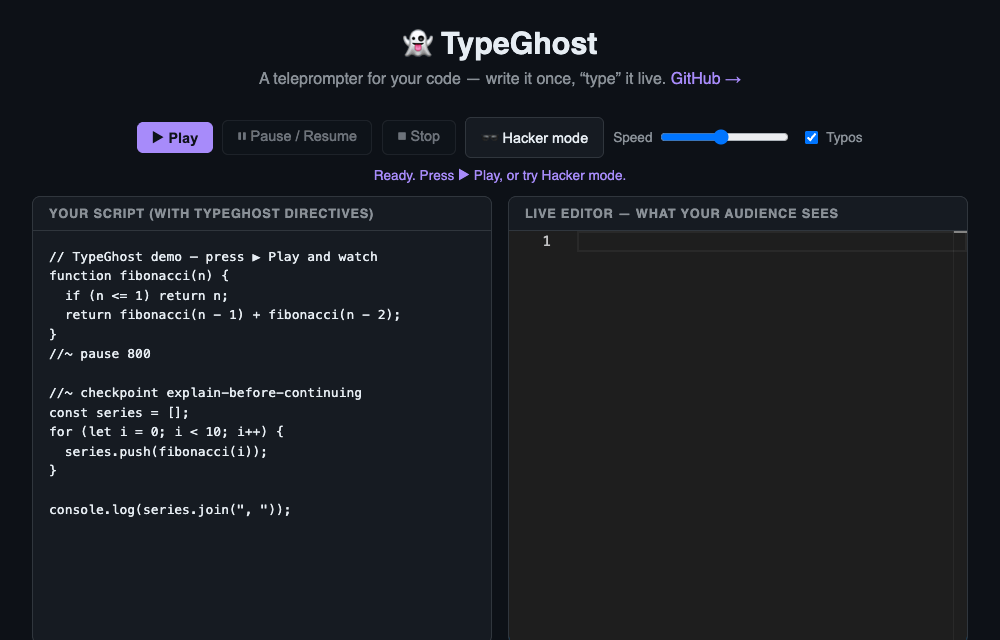Click the ghost emoji logo
Screen dimensions: 1000x640
(418, 44)
